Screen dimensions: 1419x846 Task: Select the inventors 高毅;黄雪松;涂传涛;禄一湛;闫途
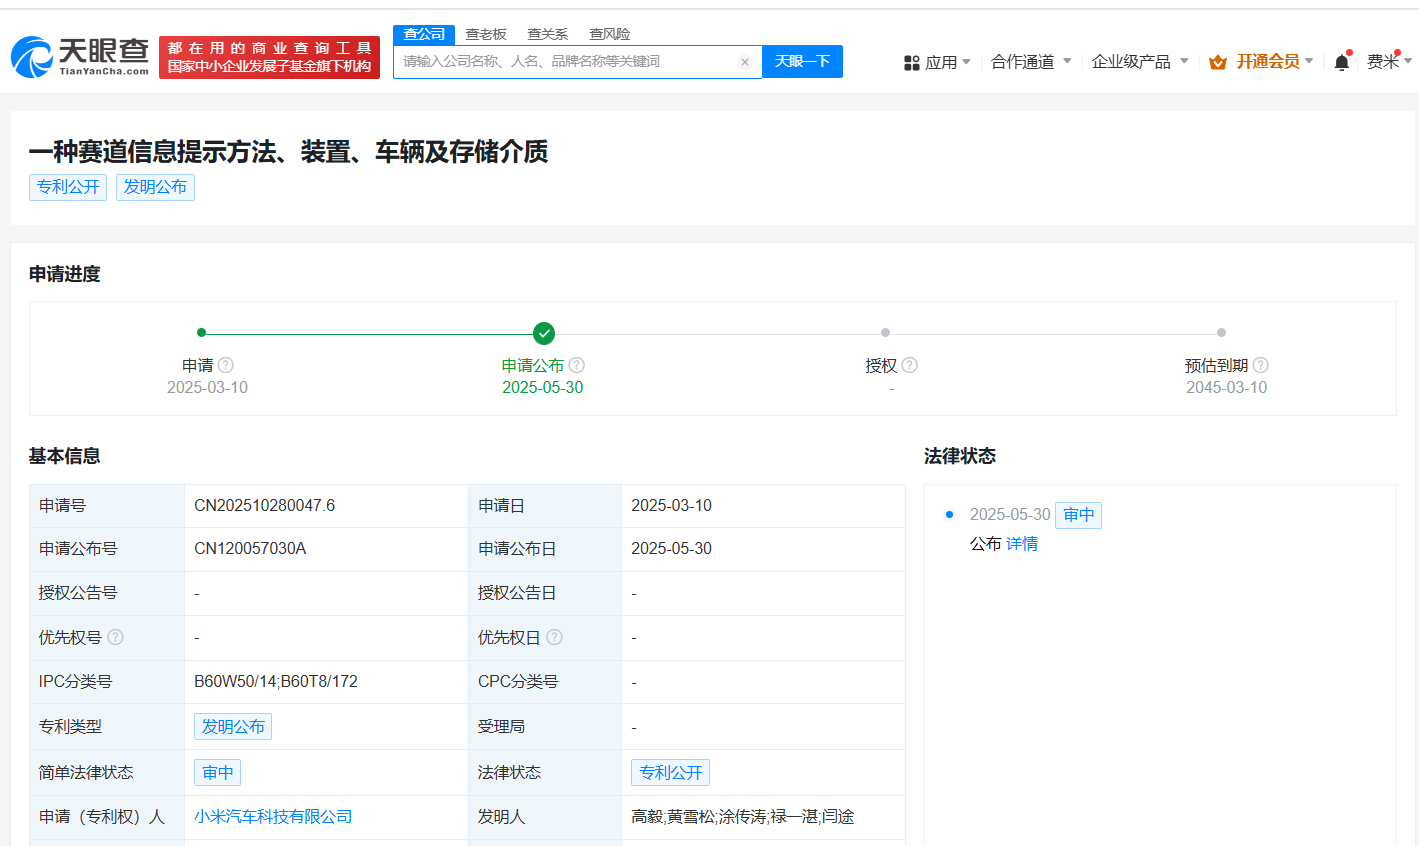(x=742, y=817)
